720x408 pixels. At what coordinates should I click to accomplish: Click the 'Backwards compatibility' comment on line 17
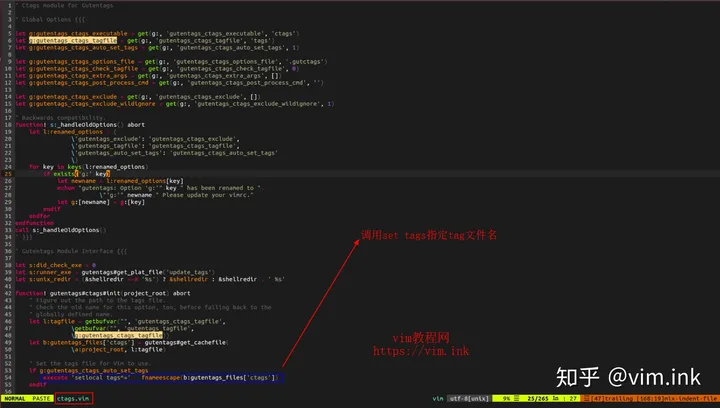click(63, 118)
